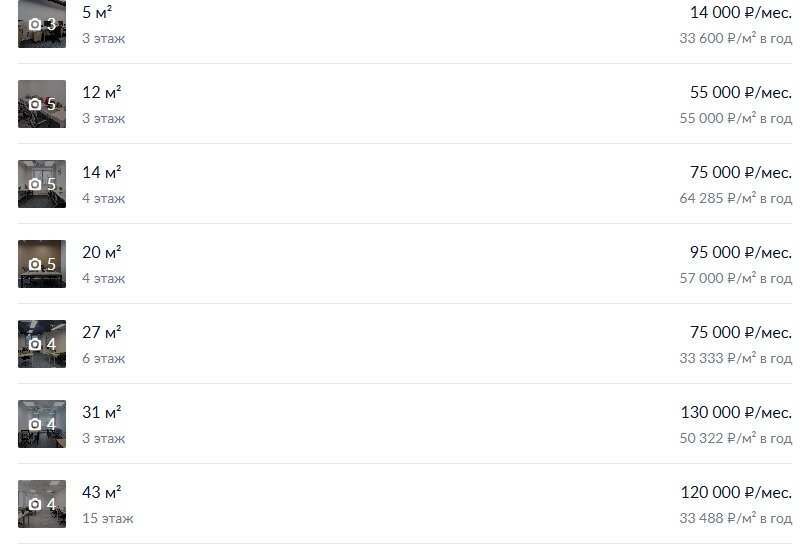Open the 12 m² office listing
Viewport: 810px width, 551px height.
tap(101, 93)
